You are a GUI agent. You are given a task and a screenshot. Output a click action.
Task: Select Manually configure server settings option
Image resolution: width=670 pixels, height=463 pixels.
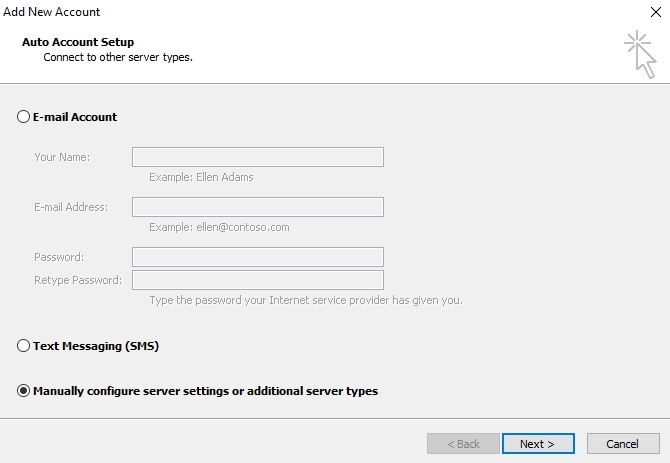24,391
